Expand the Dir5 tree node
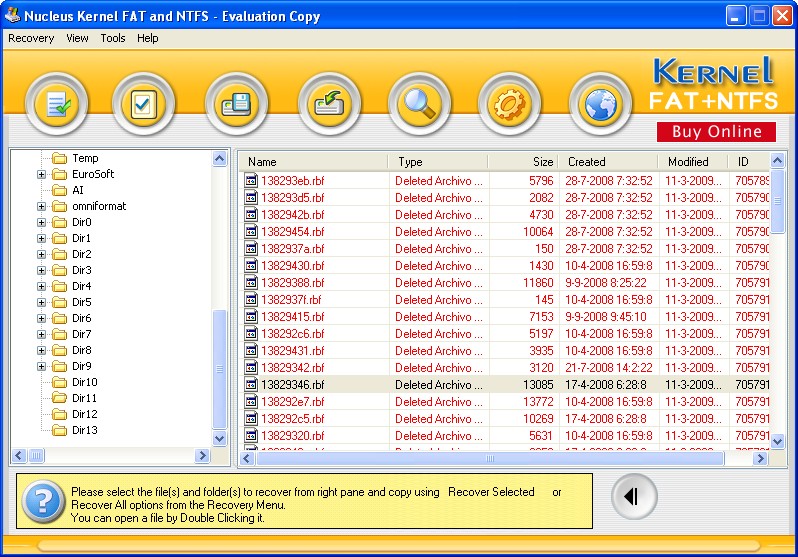 coord(41,302)
